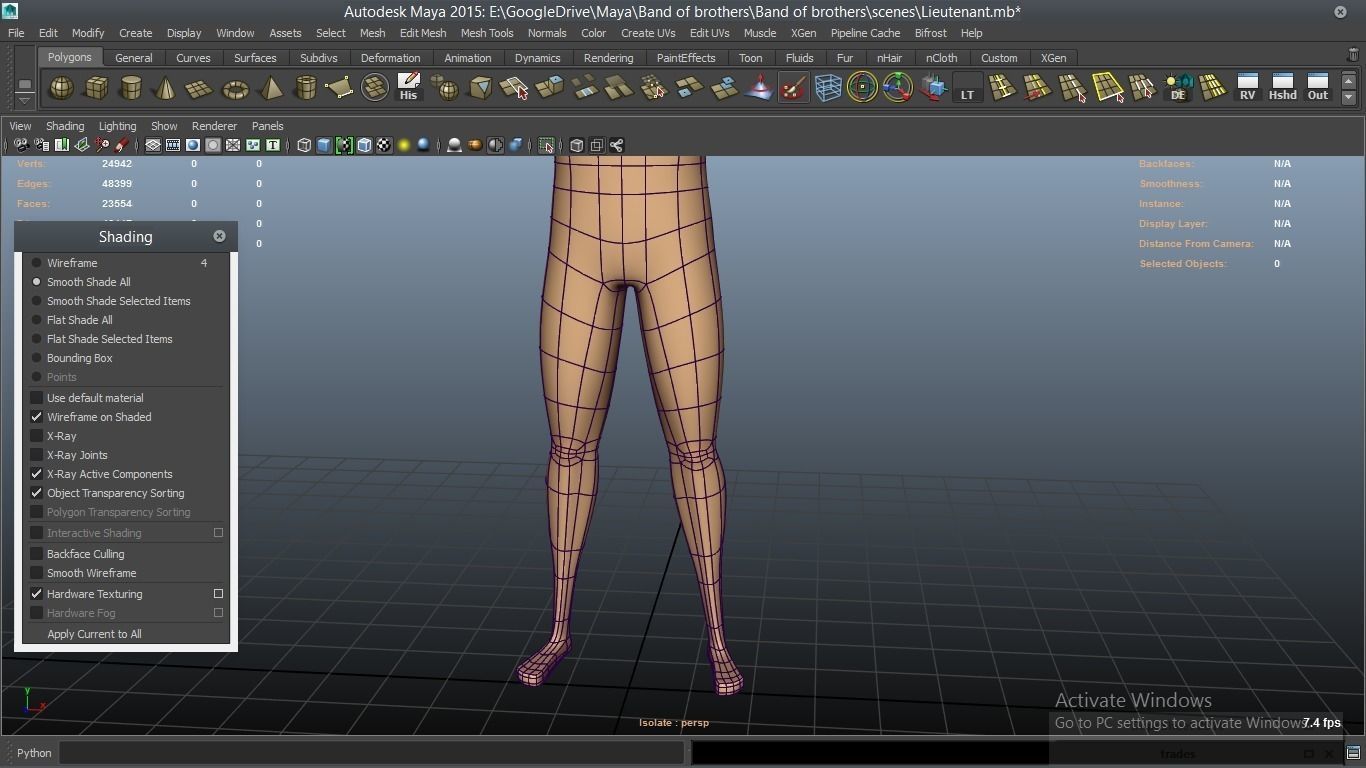Screen dimensions: 1366x768
Task: Open the panel View menu
Action: tap(20, 126)
